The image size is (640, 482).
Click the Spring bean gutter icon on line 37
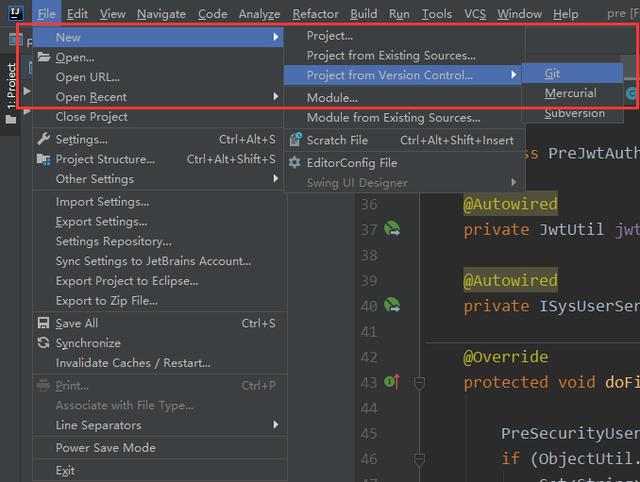392,229
